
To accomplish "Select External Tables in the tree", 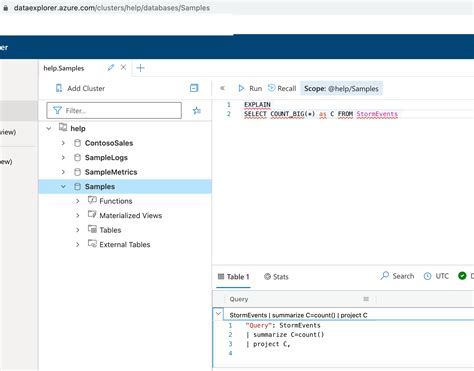I will point(125,245).
